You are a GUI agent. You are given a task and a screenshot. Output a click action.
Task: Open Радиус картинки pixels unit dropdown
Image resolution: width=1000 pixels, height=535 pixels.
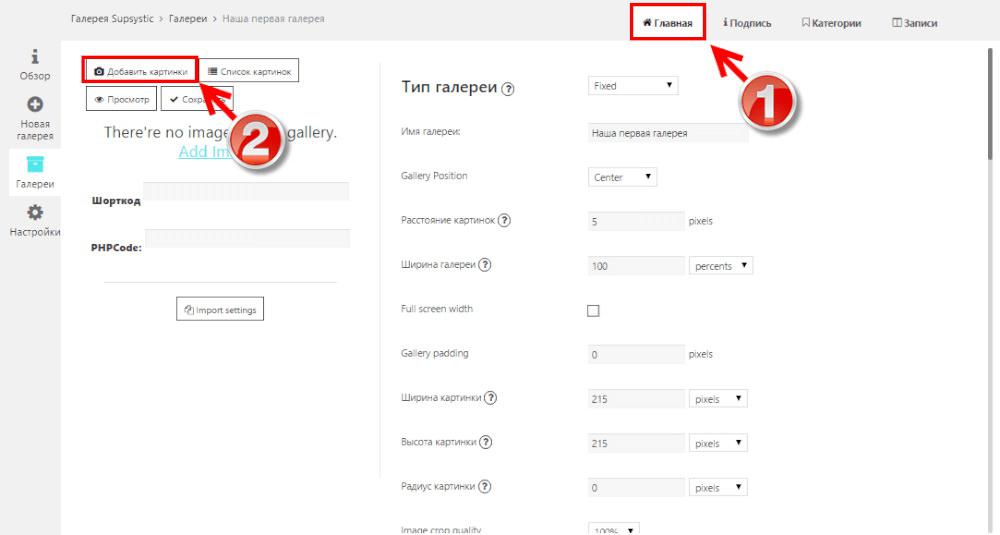(x=718, y=487)
